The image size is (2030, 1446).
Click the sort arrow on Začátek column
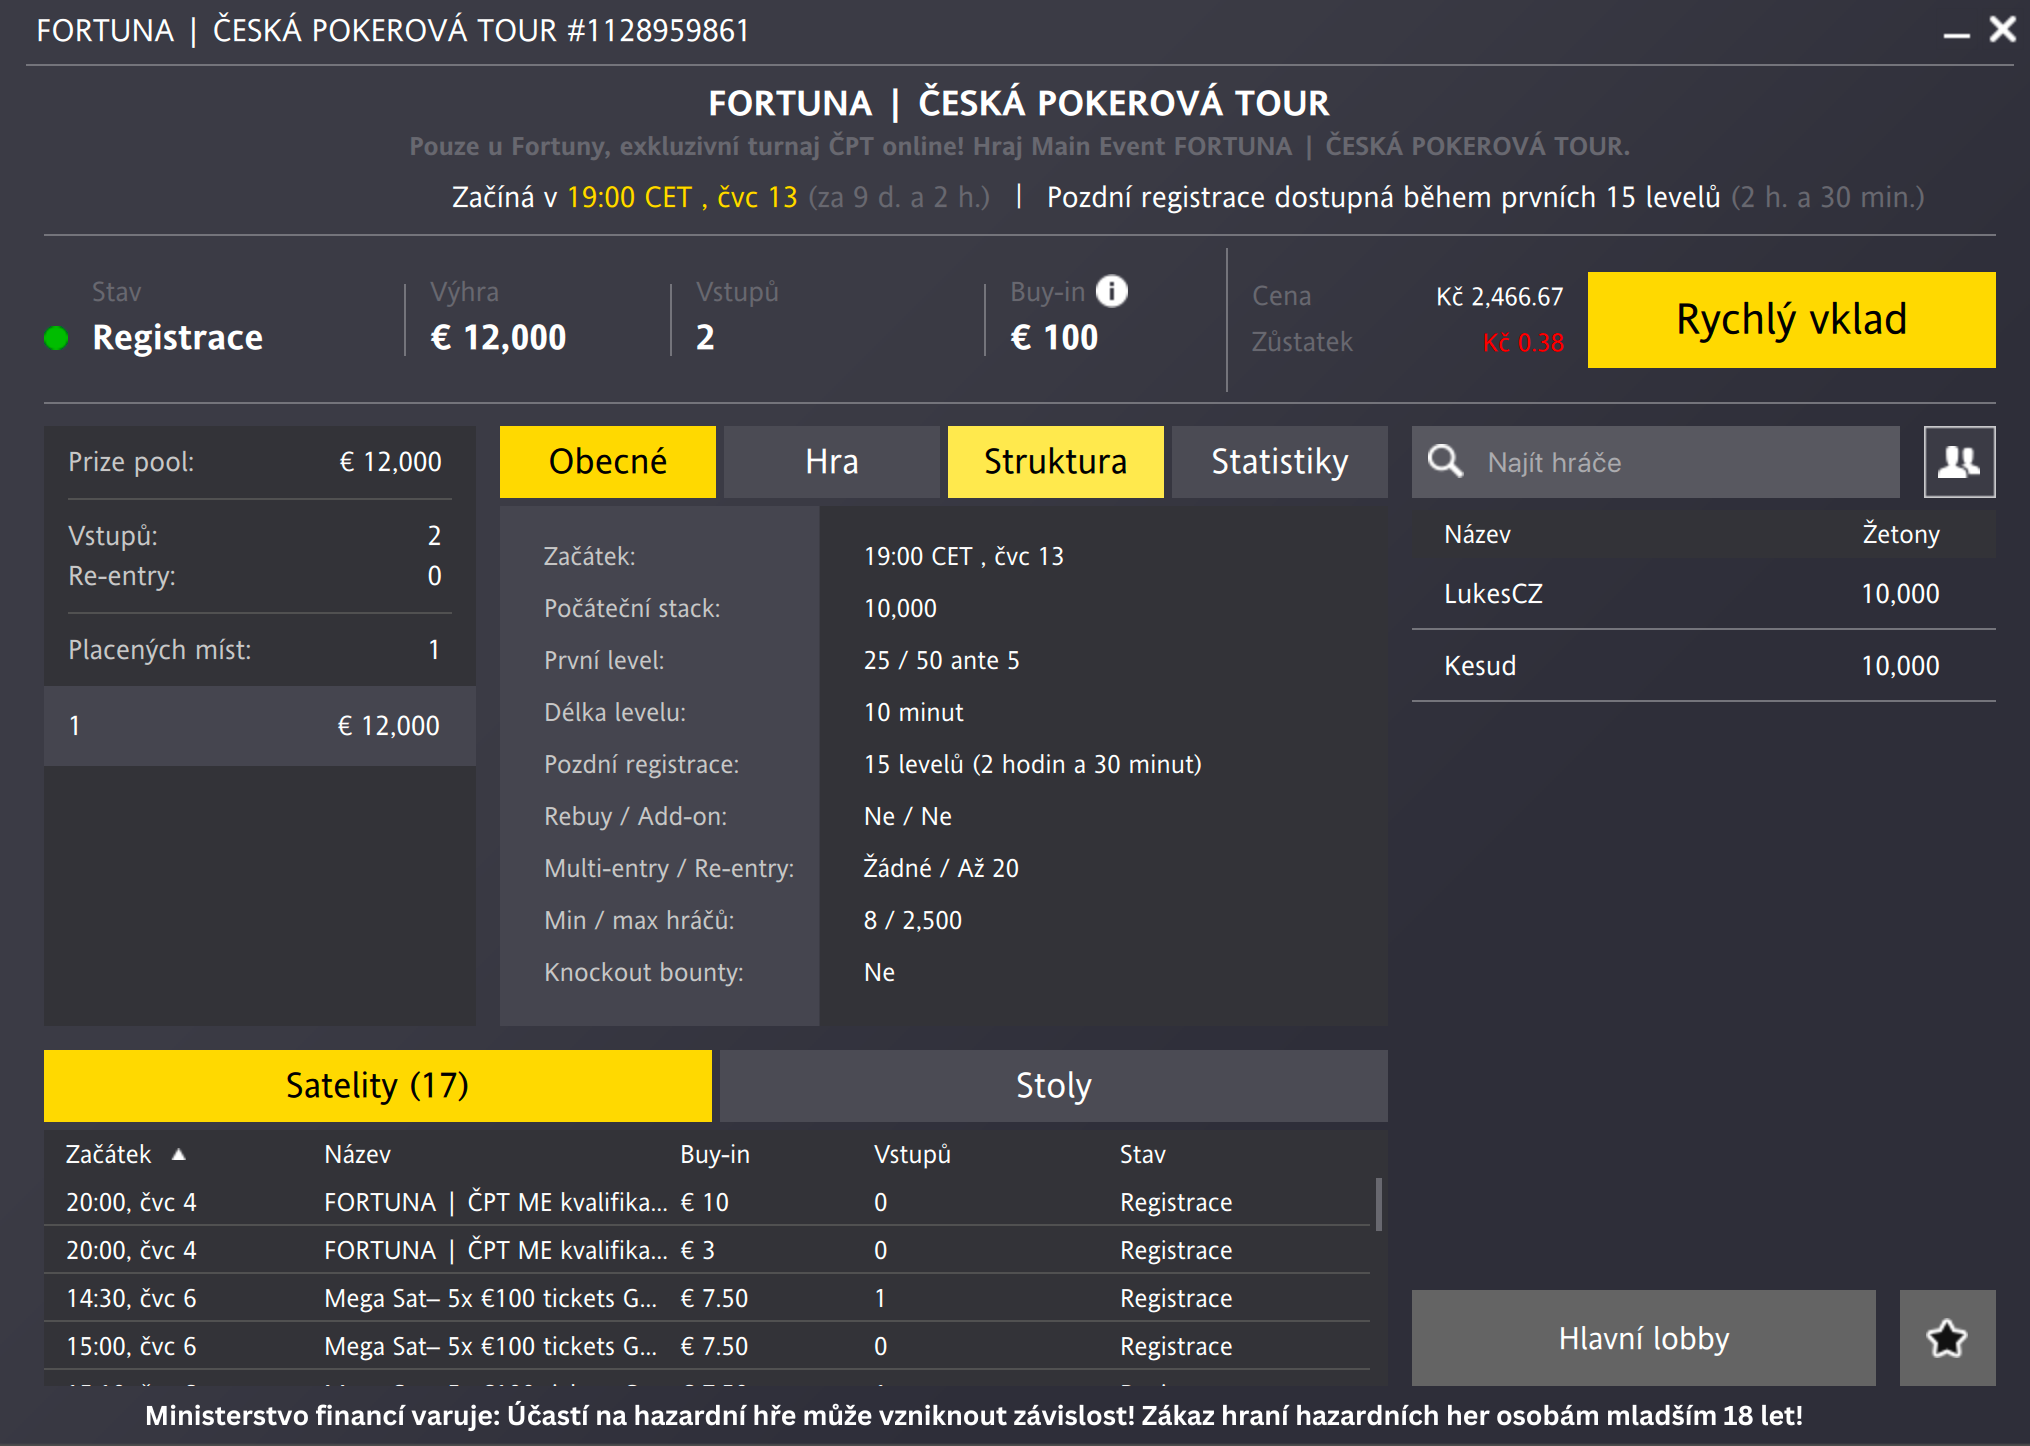pos(180,1153)
